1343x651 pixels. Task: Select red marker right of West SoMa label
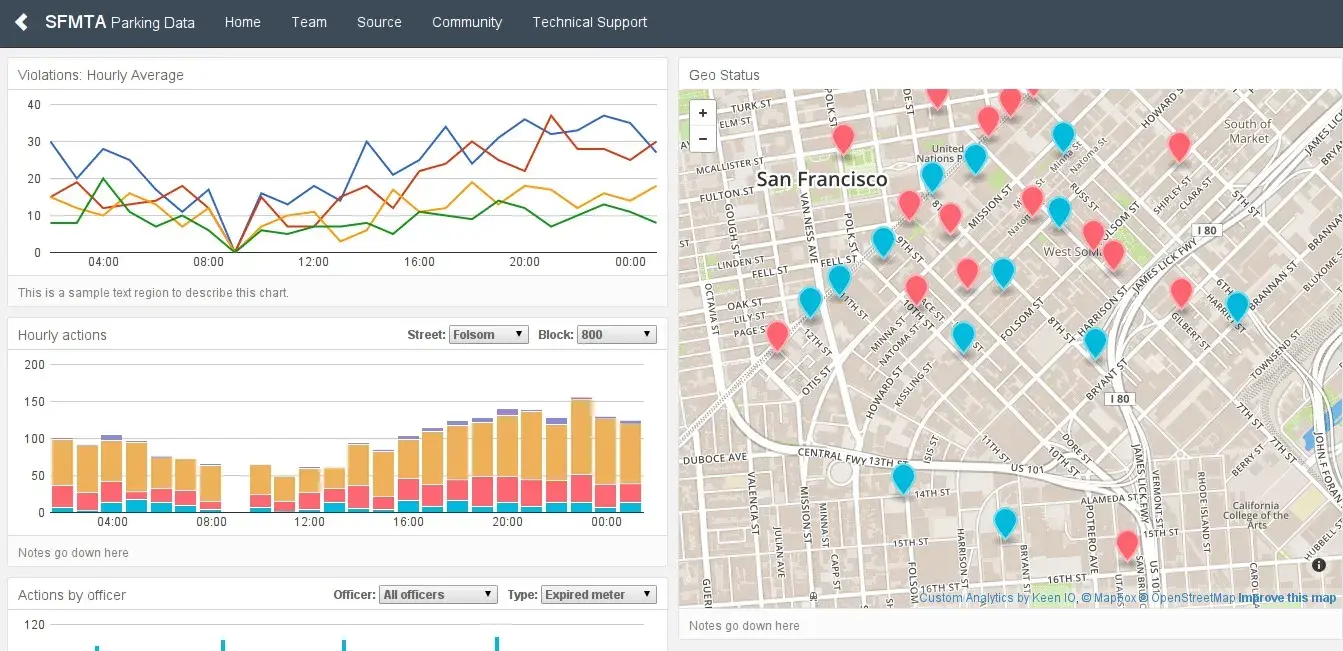1113,254
